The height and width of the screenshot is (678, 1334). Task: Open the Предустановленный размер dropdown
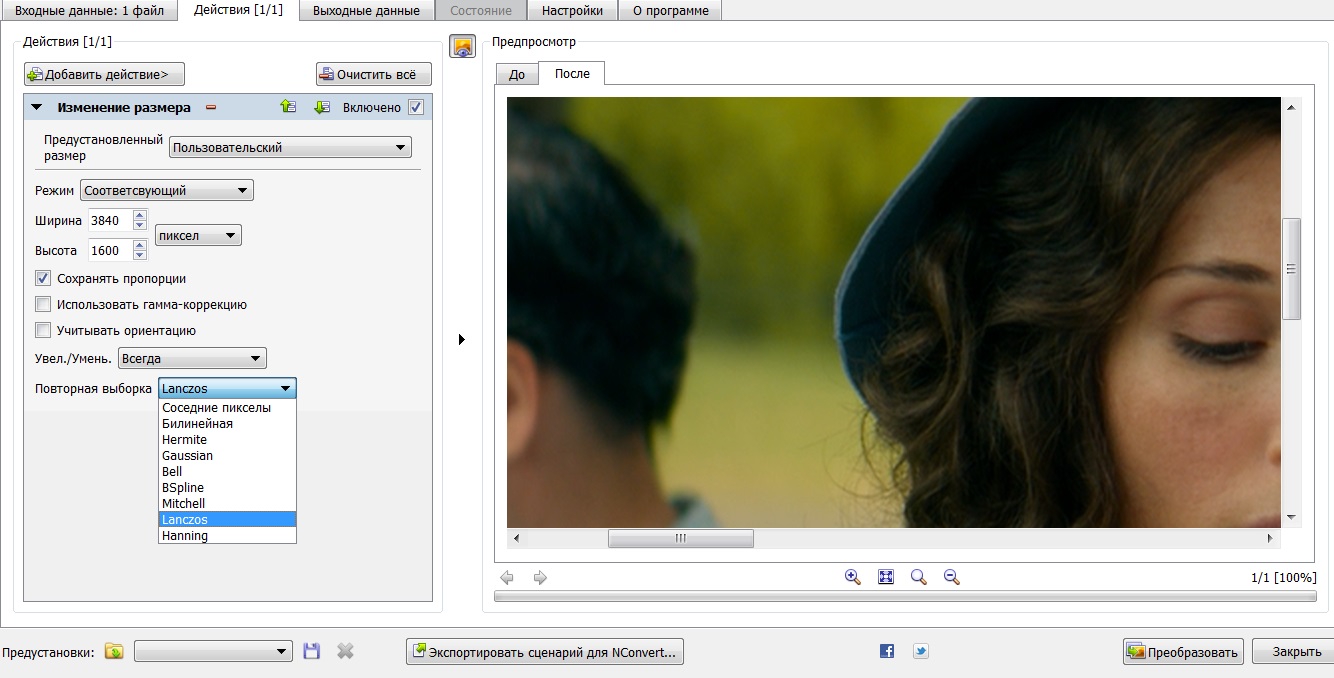290,147
